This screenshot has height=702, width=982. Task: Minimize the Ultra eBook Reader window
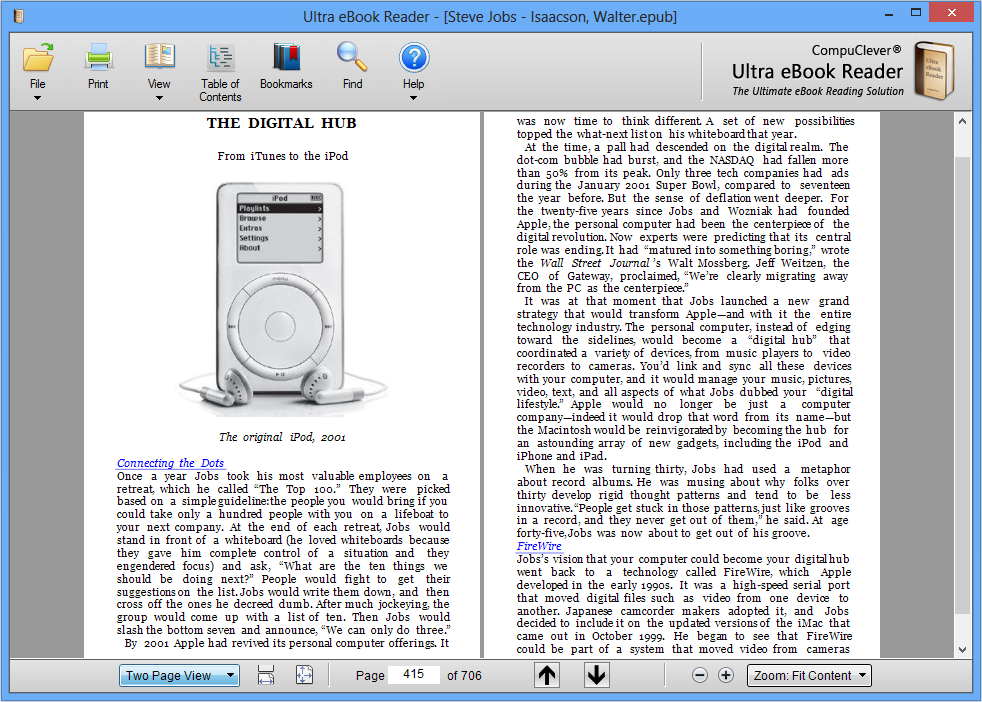[x=889, y=13]
